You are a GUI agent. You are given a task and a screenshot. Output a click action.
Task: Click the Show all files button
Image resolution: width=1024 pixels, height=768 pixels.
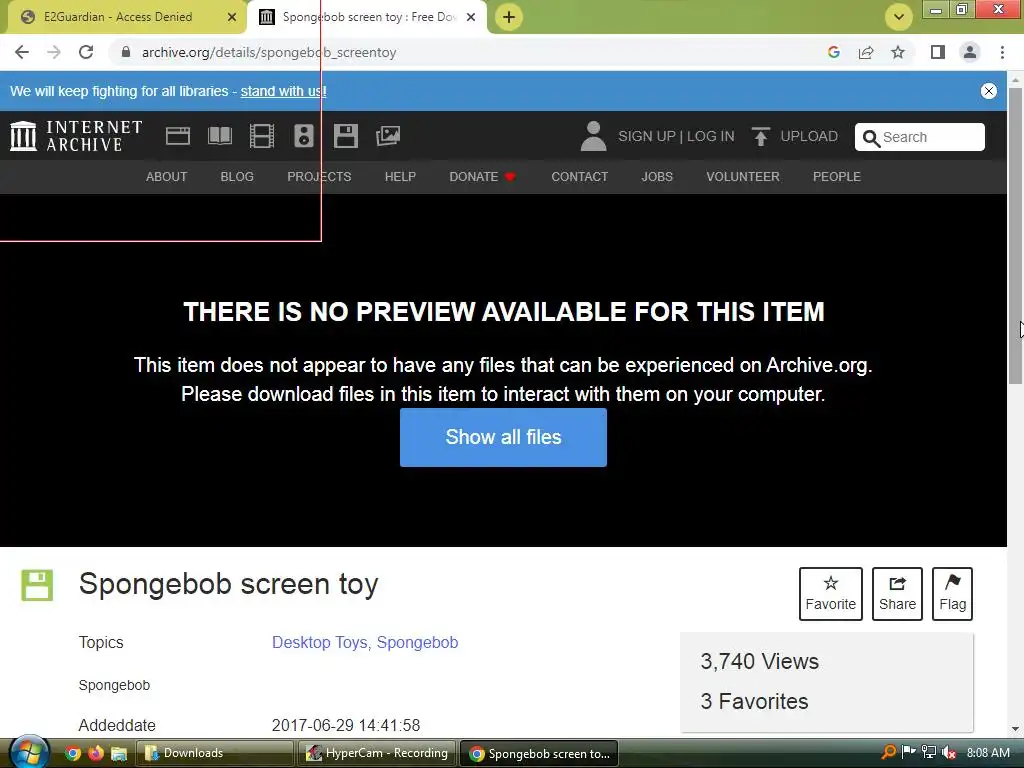503,437
